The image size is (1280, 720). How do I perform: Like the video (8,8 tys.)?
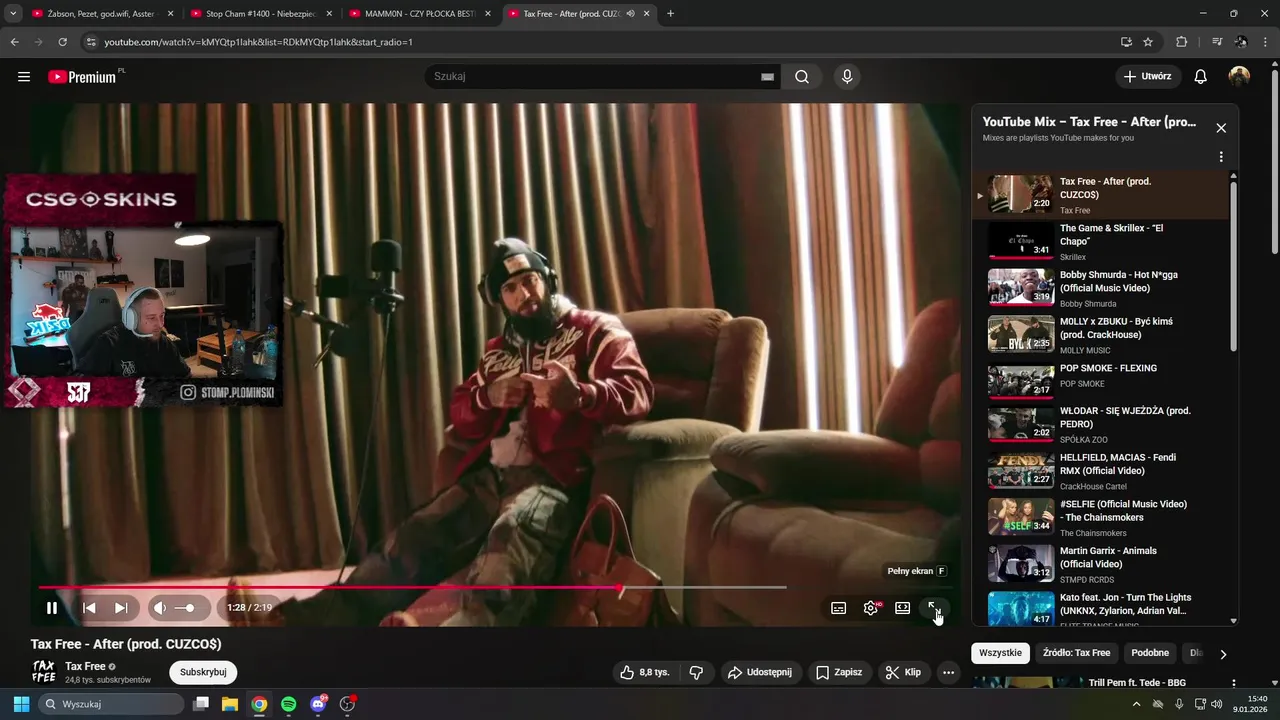[x=644, y=672]
